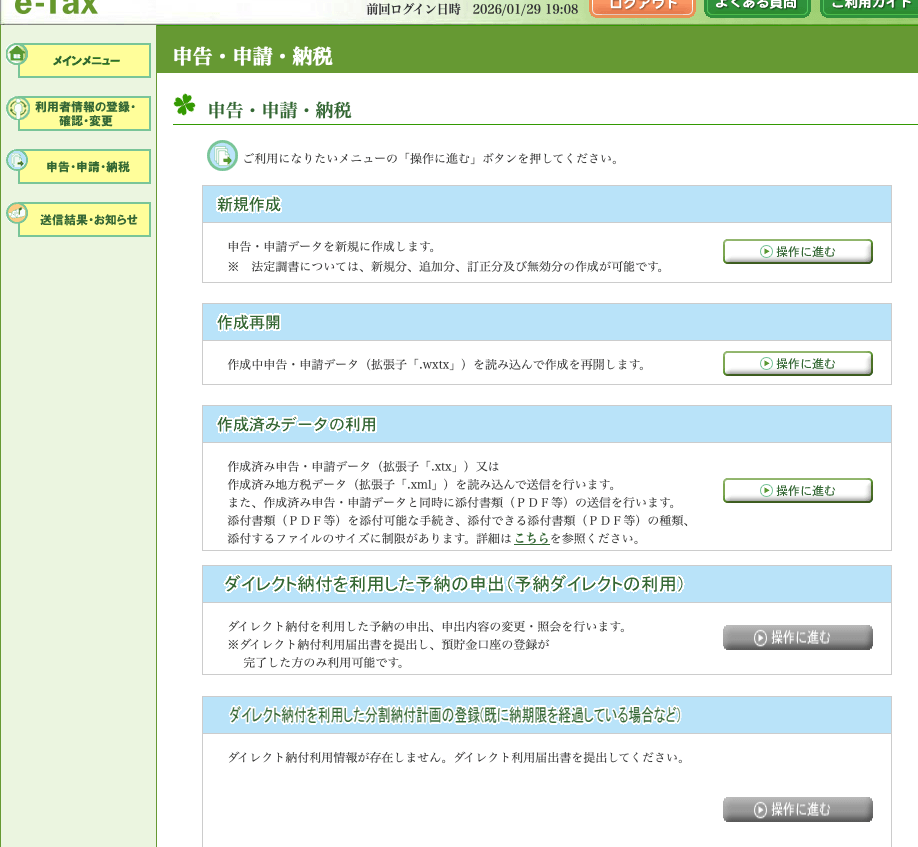Click the icon beside 送信結果・お知らせ
Screen dimensions: 918x847
(x=17, y=213)
